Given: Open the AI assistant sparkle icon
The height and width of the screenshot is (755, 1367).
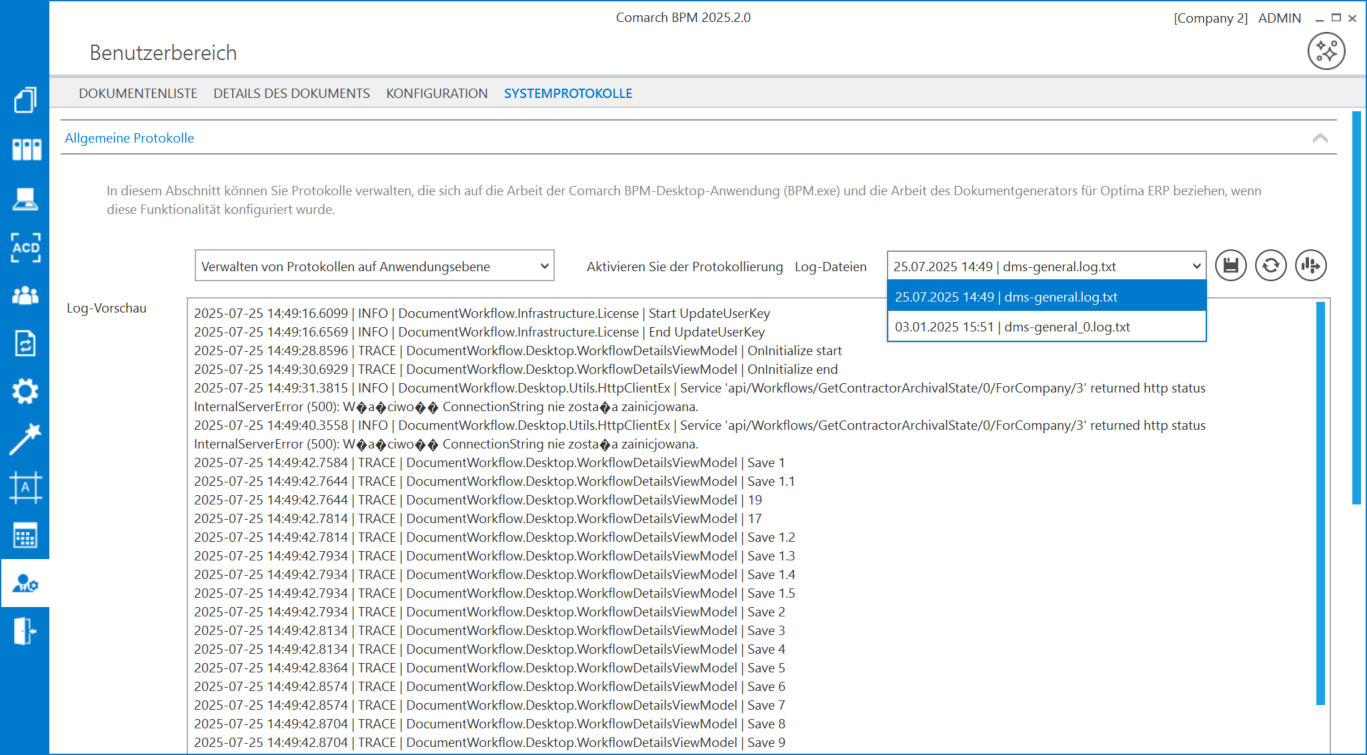Looking at the screenshot, I should pyautogui.click(x=1326, y=51).
